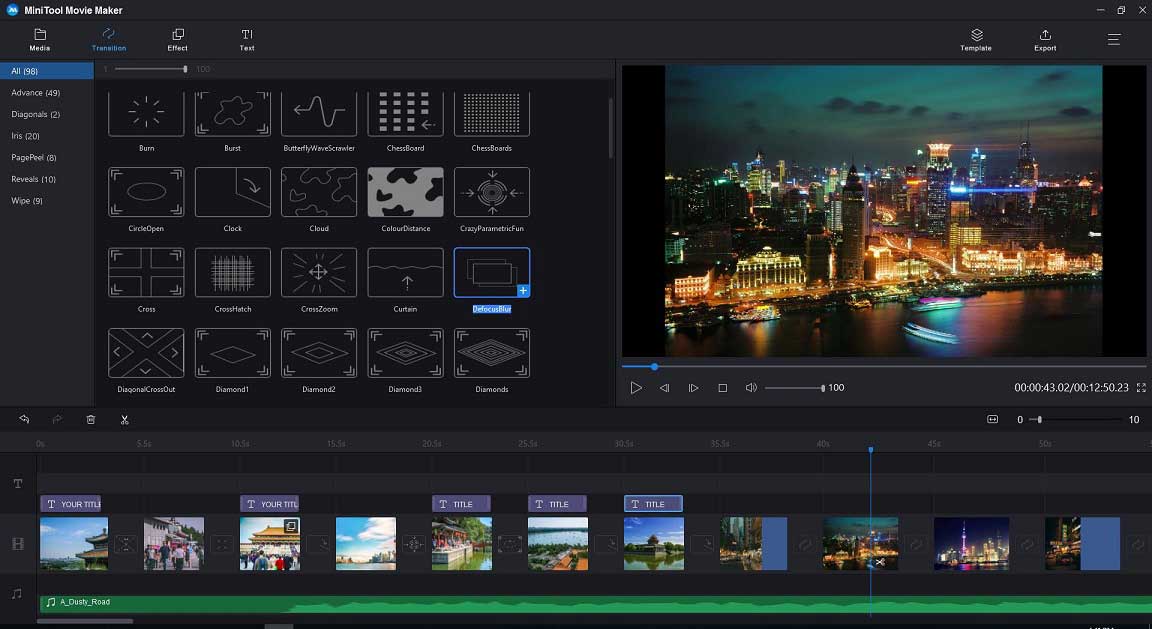
Task: Select the DefocusBlur transition thumbnail
Action: (x=491, y=271)
